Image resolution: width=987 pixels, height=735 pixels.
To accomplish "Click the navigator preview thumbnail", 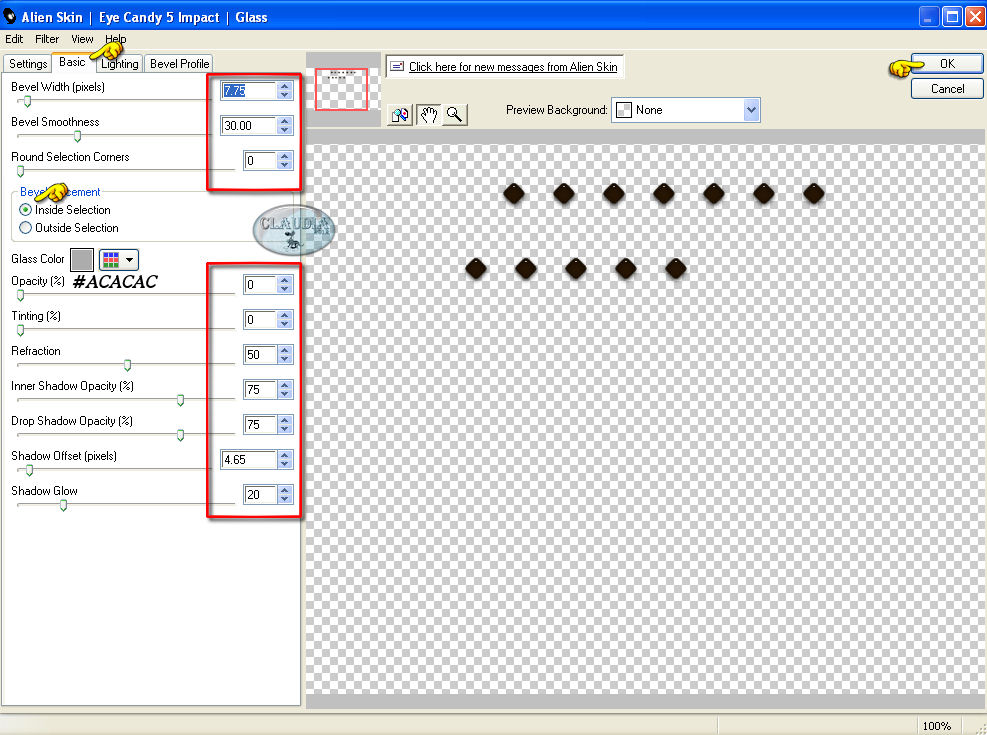I will pos(342,89).
